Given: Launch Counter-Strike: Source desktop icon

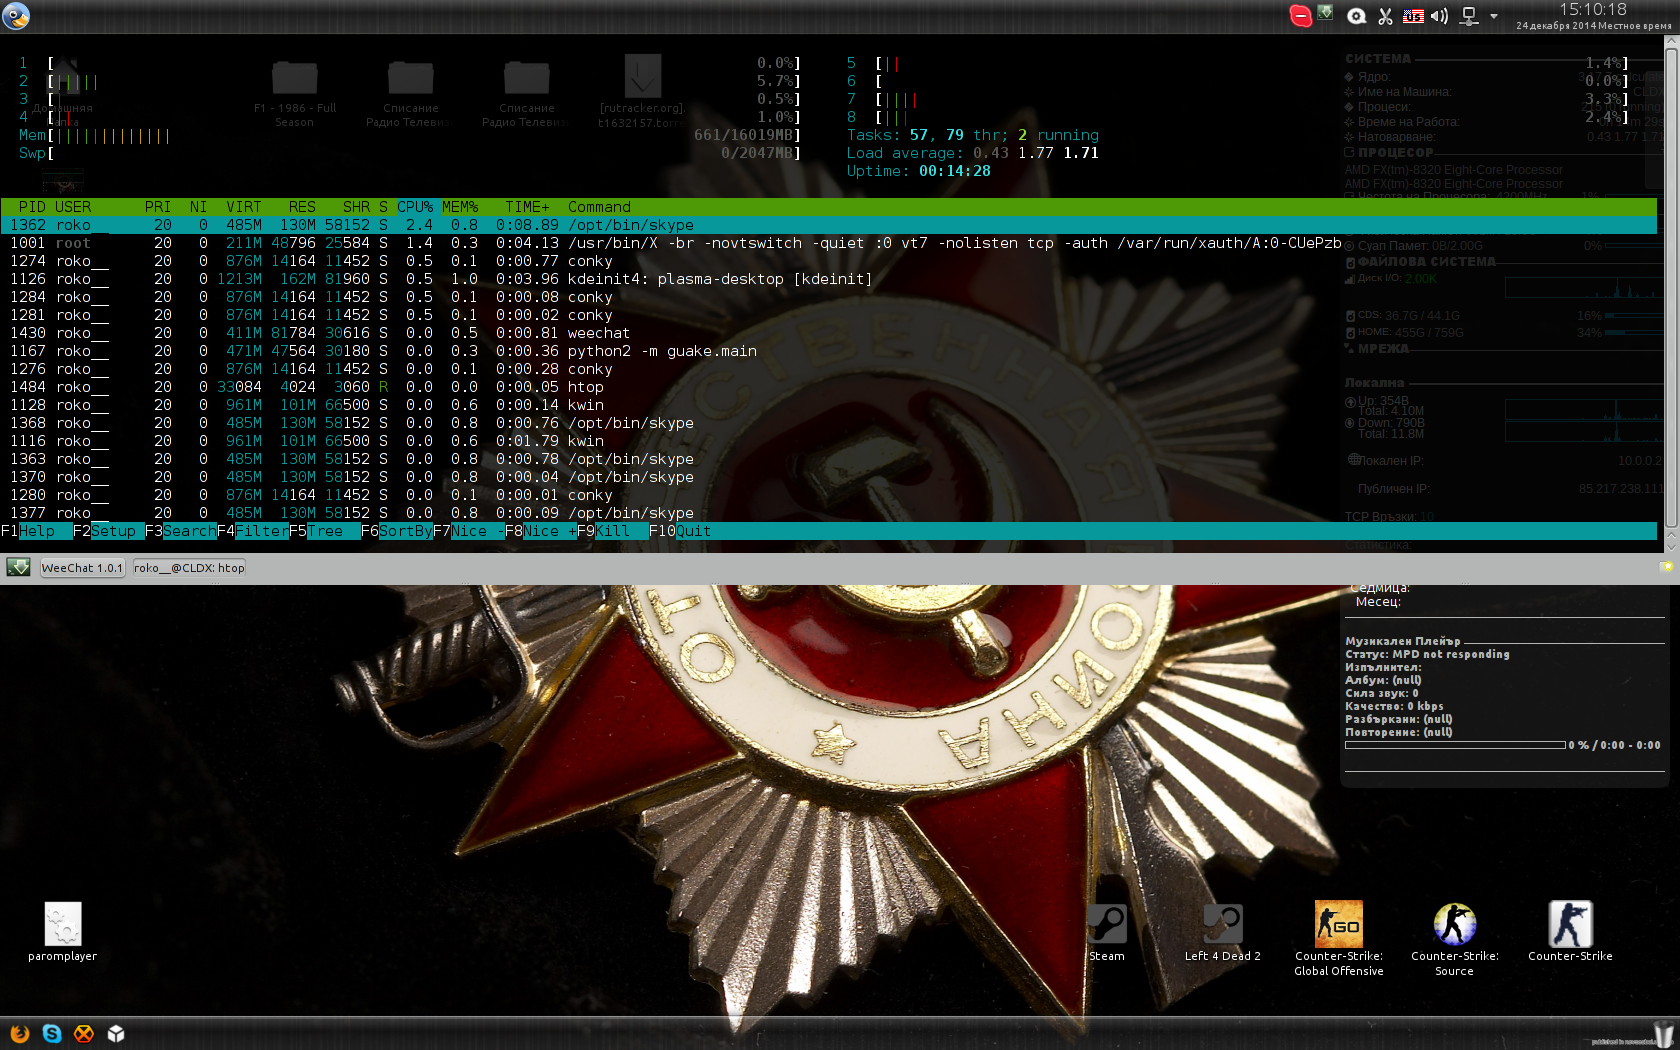Looking at the screenshot, I should click(1455, 938).
